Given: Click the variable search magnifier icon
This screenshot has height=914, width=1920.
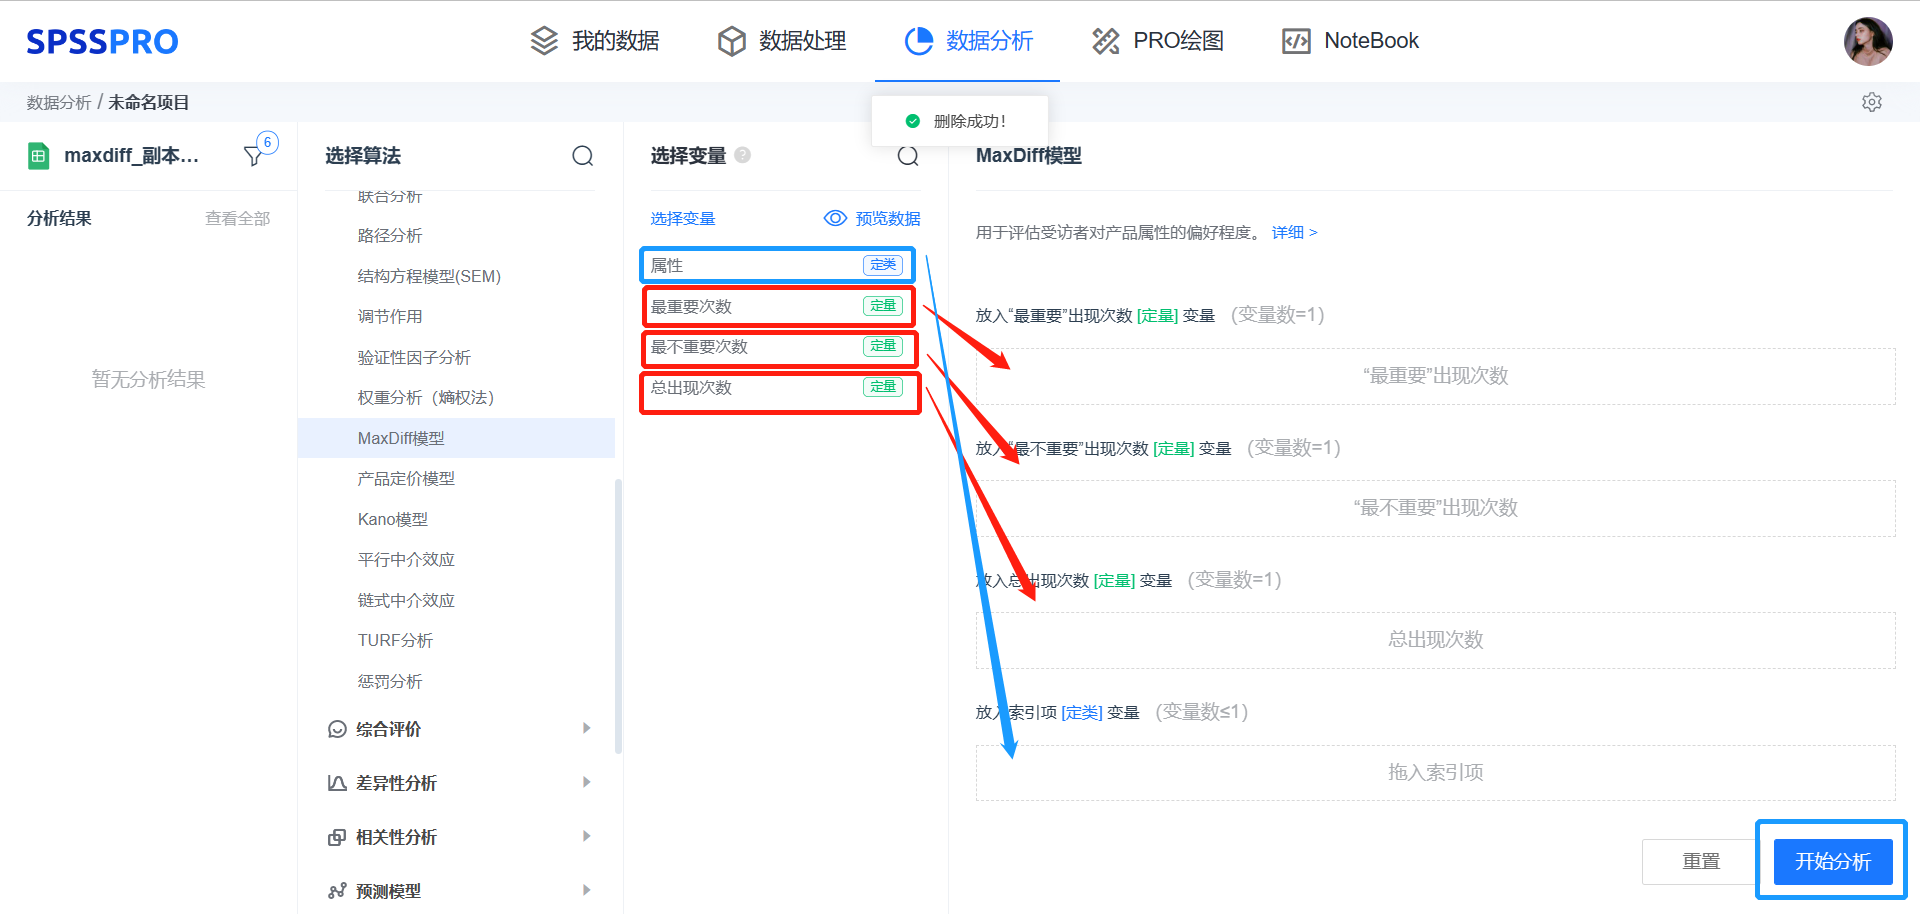Looking at the screenshot, I should point(908,156).
